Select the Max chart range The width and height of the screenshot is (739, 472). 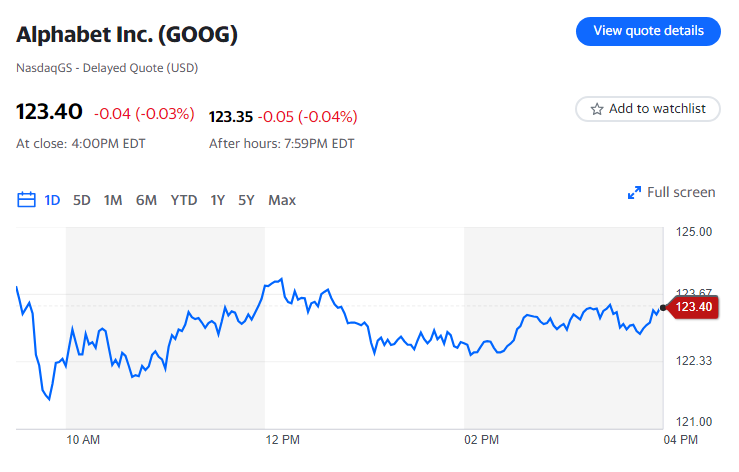click(282, 200)
